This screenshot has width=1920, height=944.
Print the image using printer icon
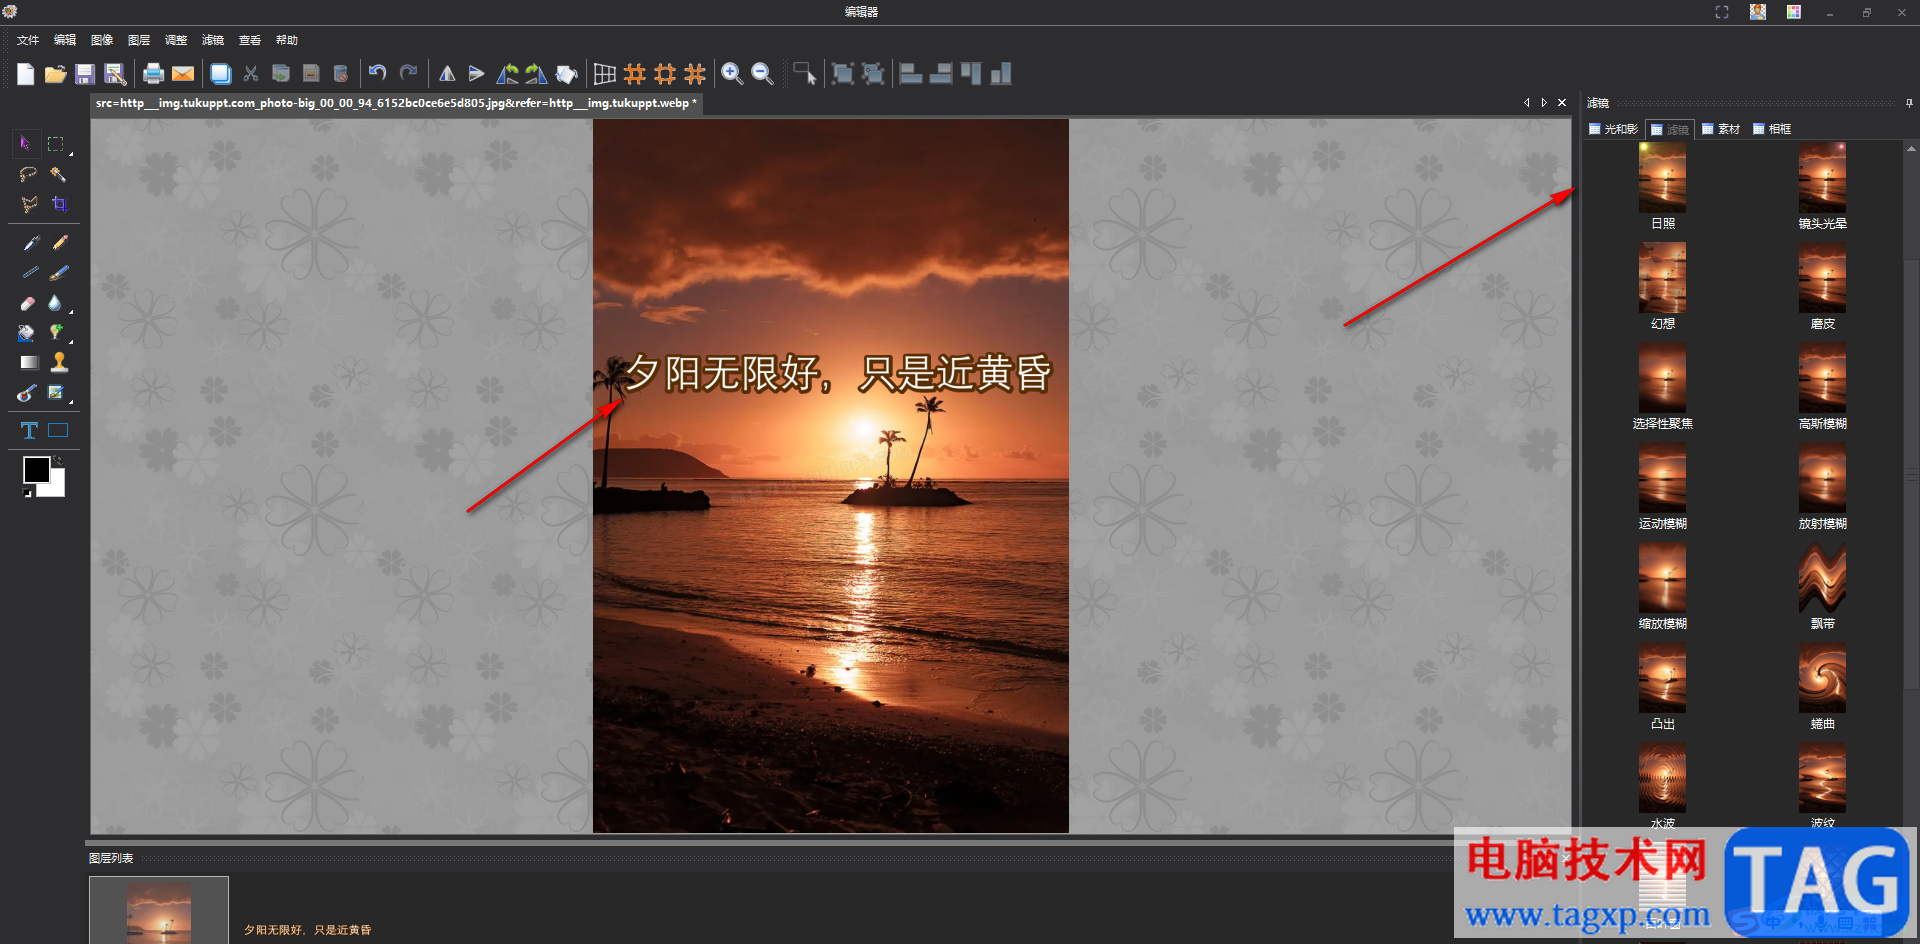pyautogui.click(x=153, y=74)
